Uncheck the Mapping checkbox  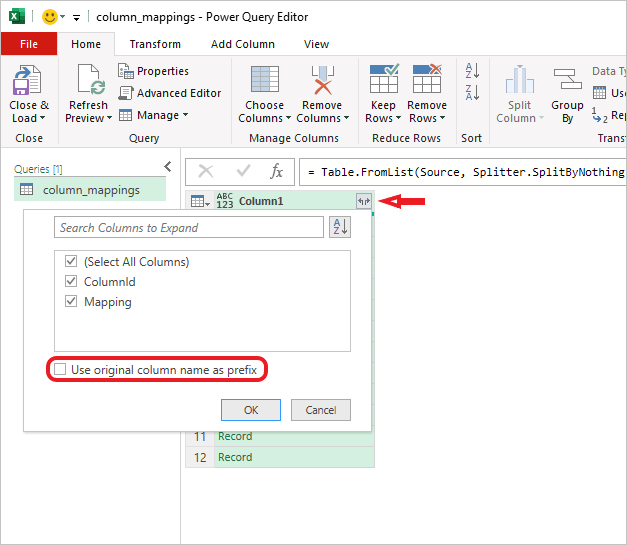71,301
